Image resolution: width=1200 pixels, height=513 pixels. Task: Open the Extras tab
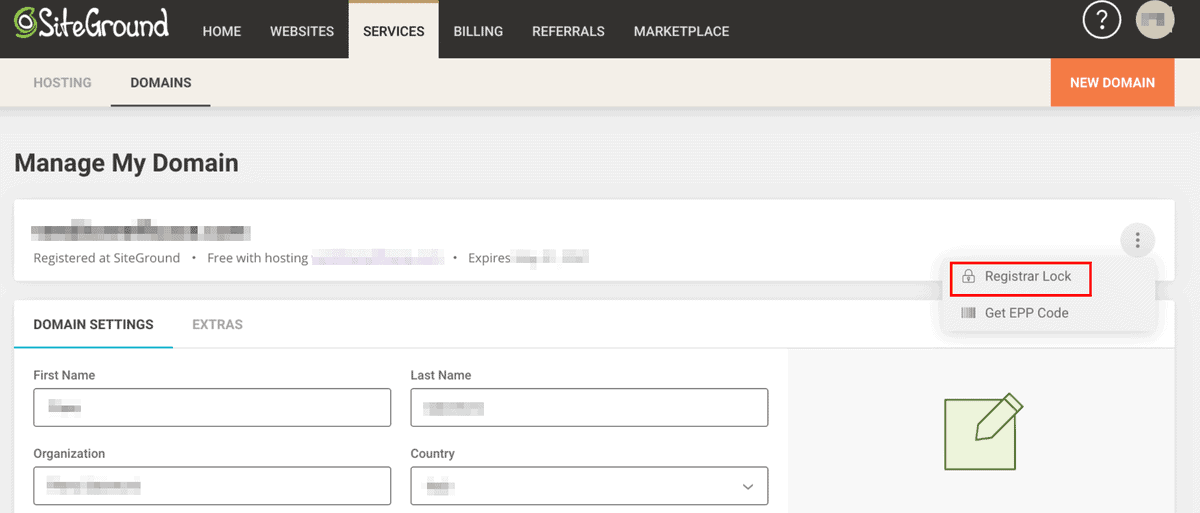(217, 324)
